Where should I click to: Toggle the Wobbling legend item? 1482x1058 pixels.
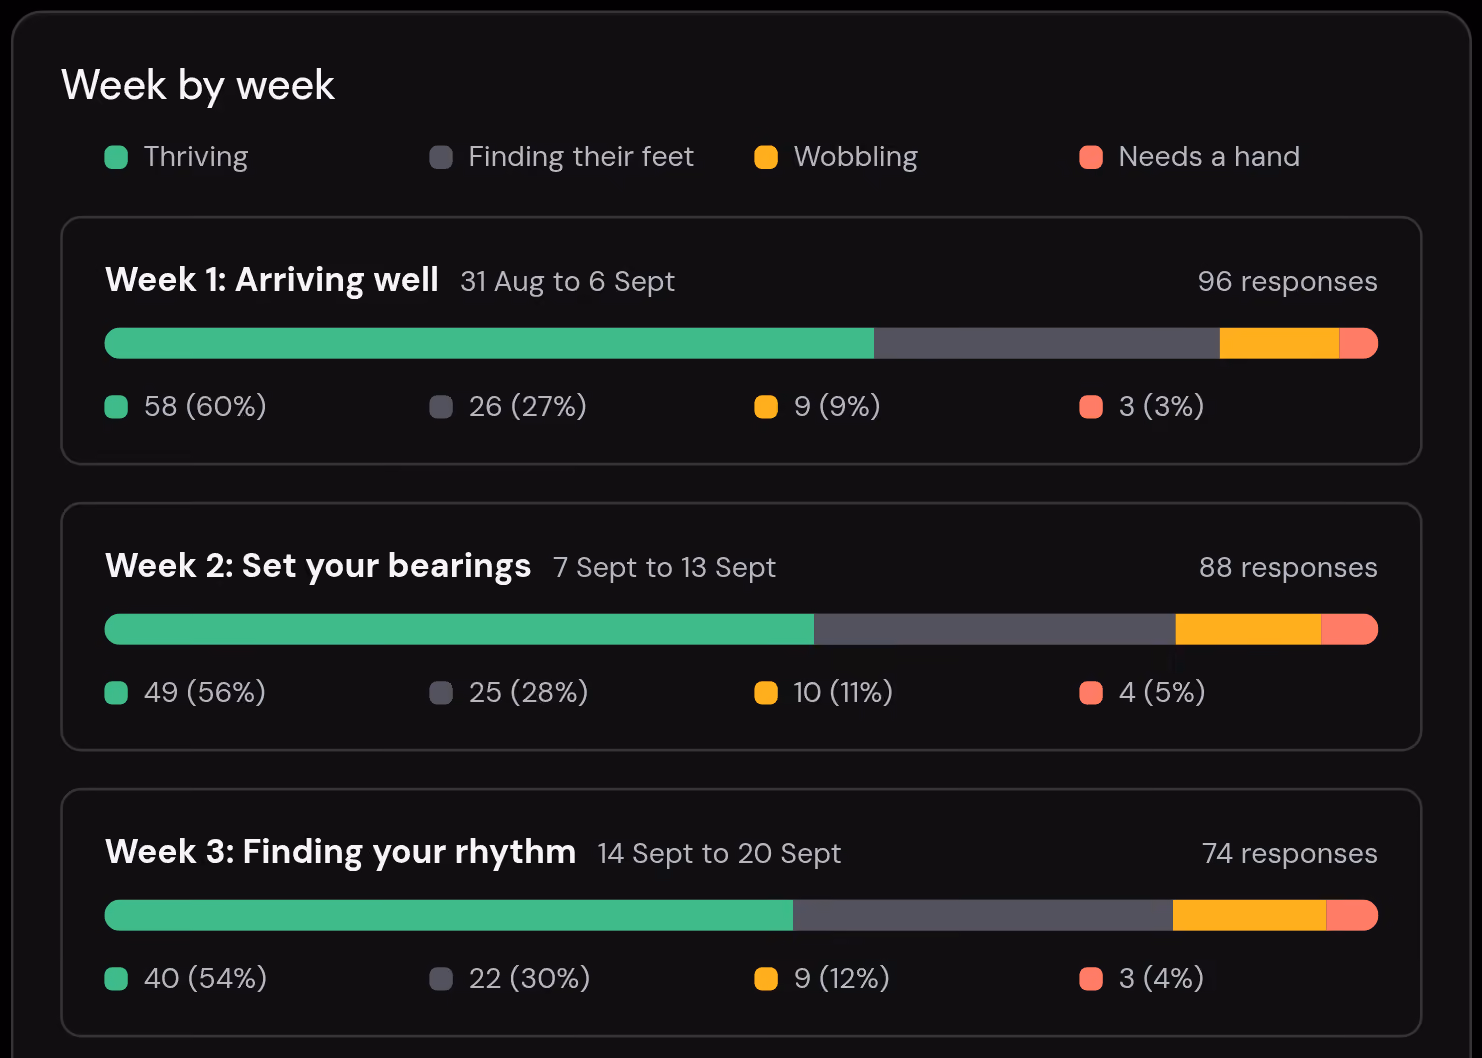click(x=836, y=157)
